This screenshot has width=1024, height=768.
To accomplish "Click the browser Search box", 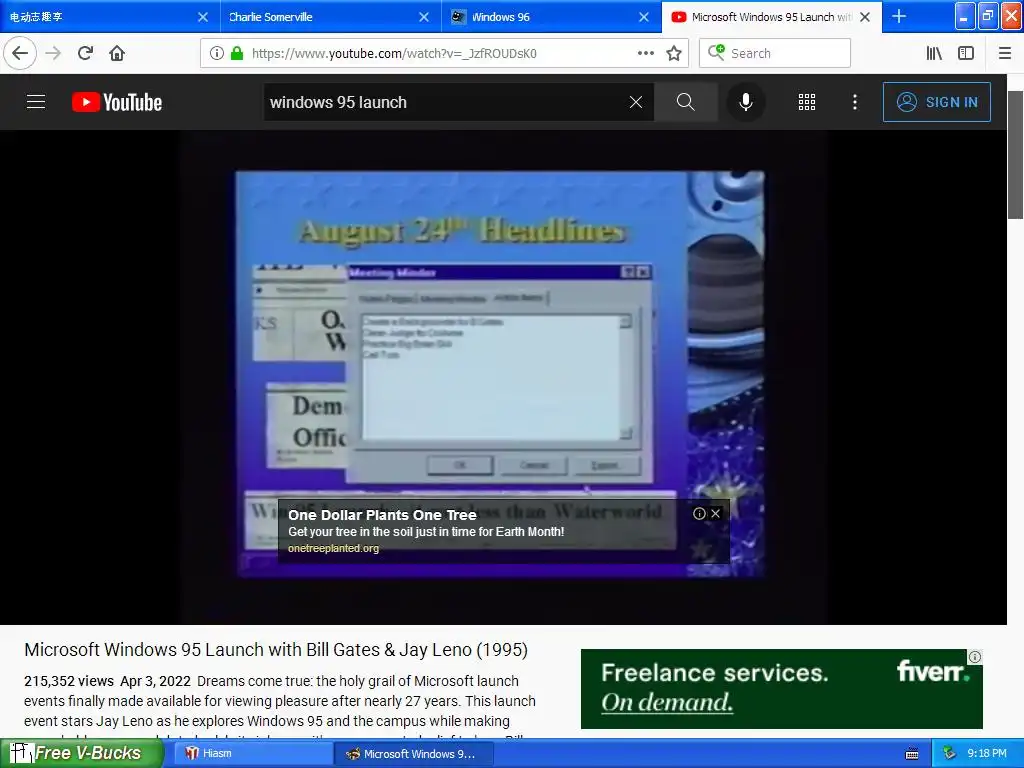I will (x=775, y=53).
